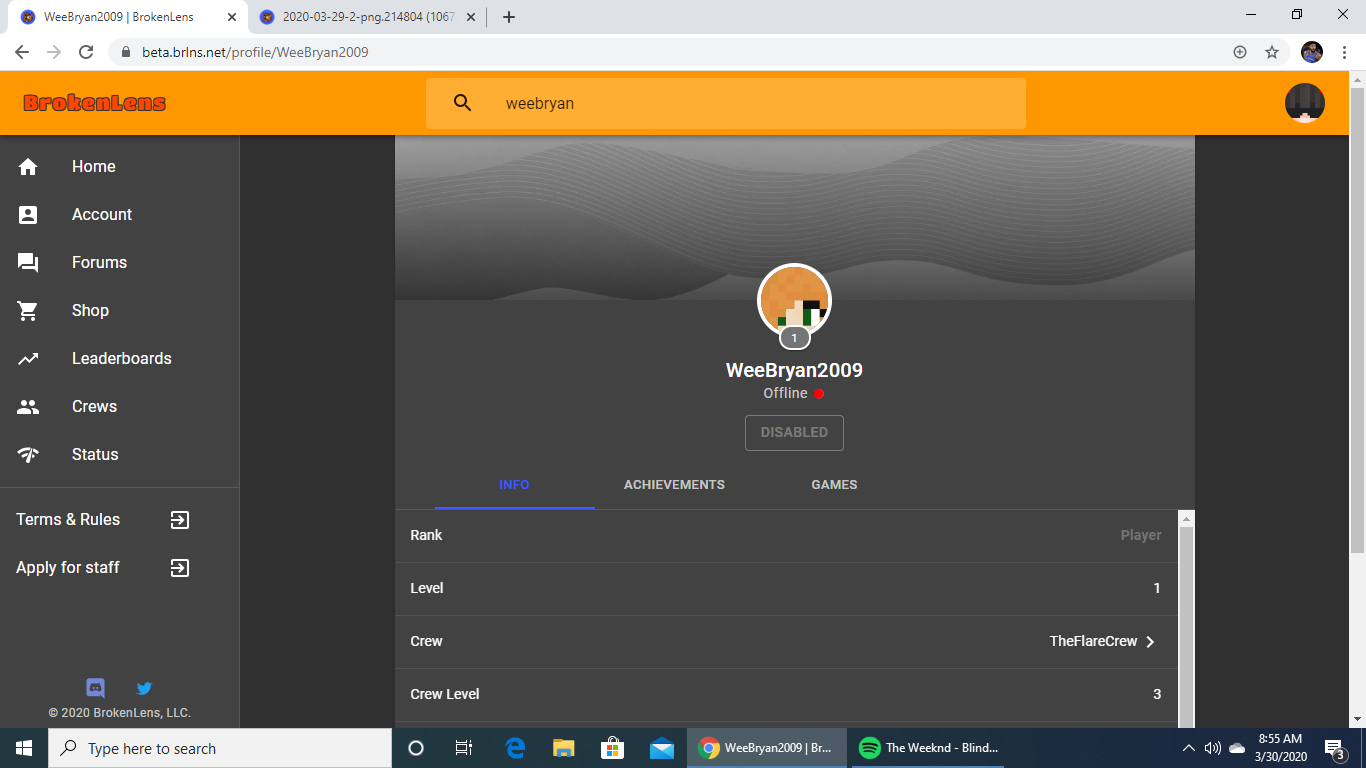Click the Leaderboards sidebar label
The image size is (1366, 768).
pyautogui.click(x=122, y=359)
